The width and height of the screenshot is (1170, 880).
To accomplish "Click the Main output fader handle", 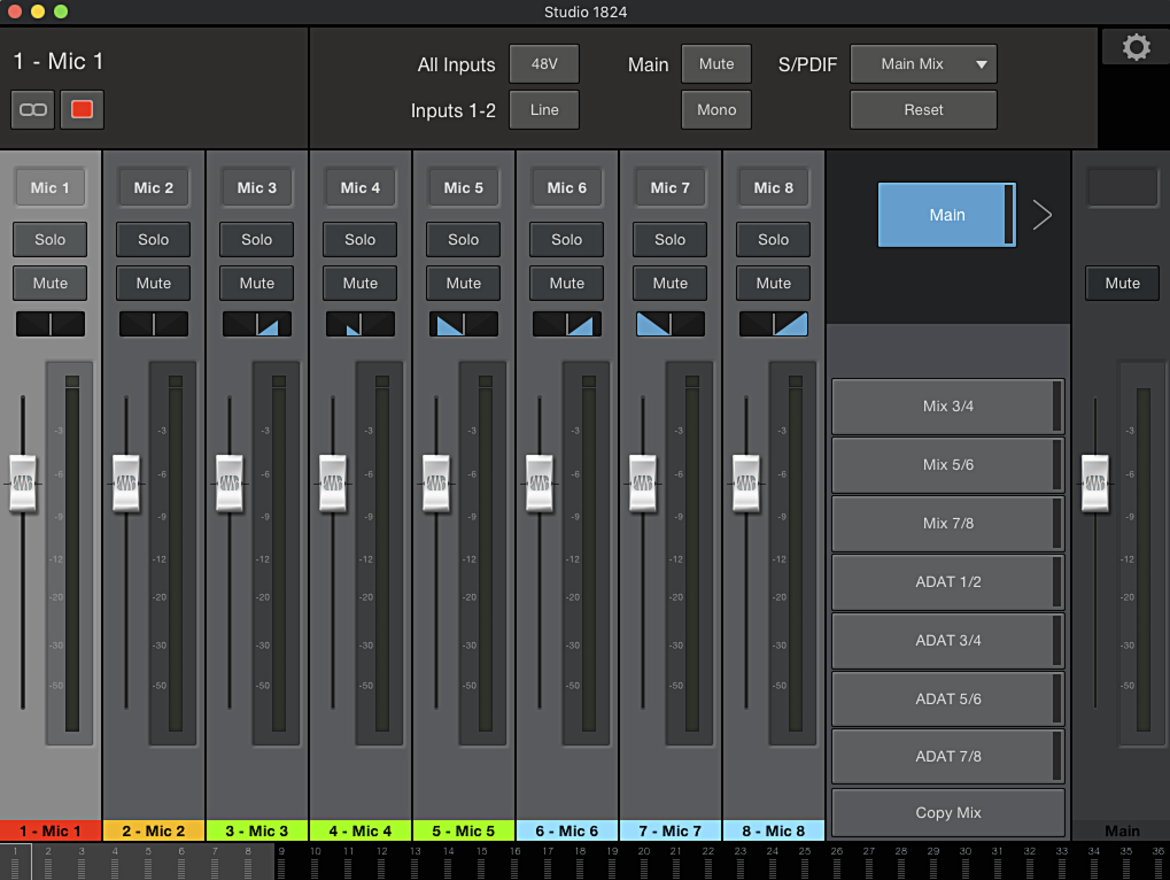I will pos(1095,483).
